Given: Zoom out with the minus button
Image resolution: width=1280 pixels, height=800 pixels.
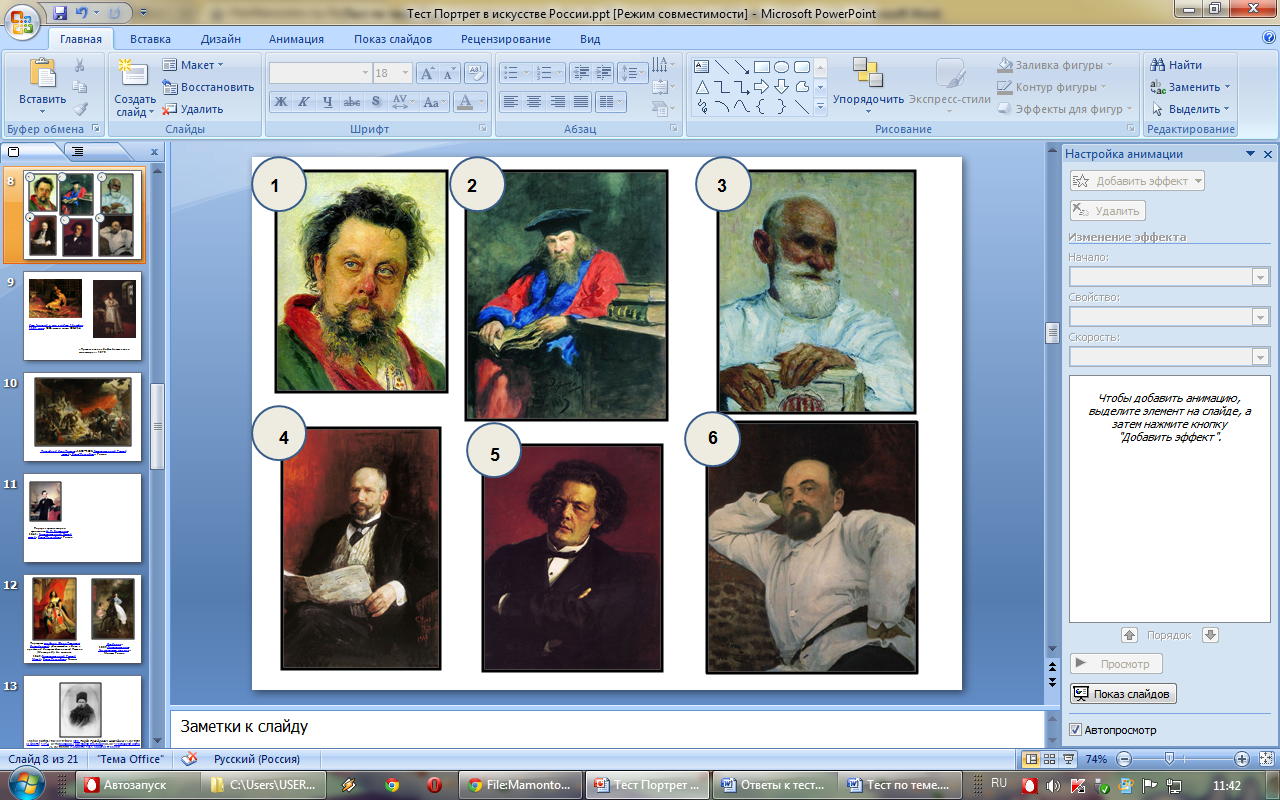Looking at the screenshot, I should tap(1123, 759).
